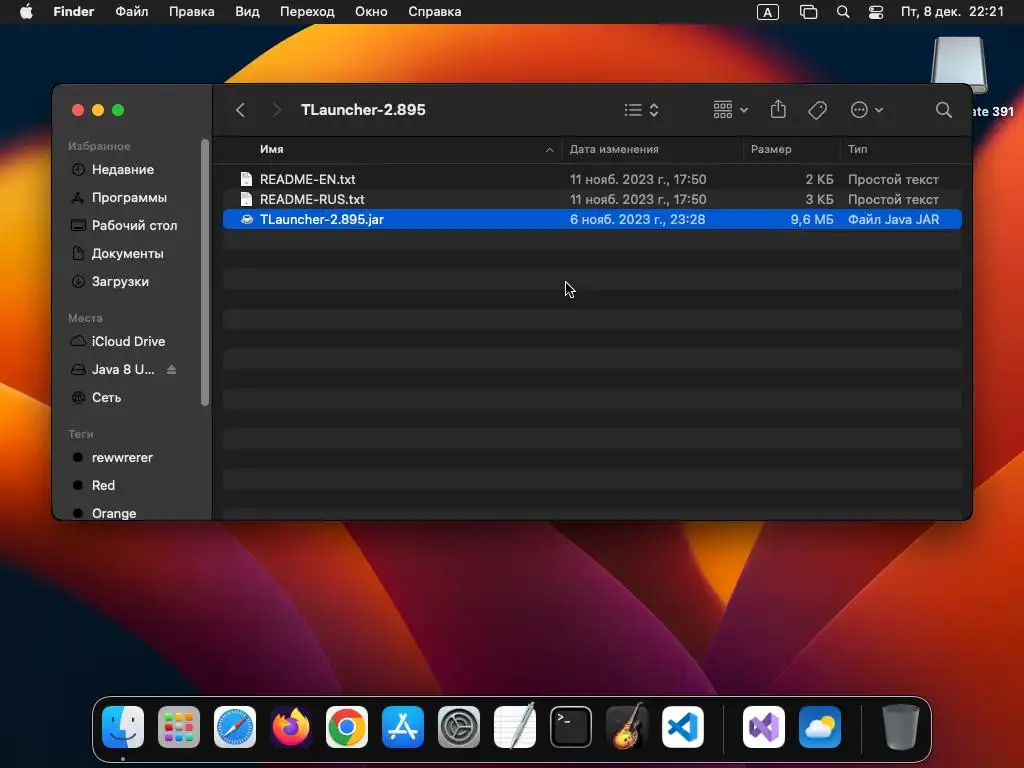Launch Google Chrome from the Dock
Screen dimensions: 1024x768
pos(347,727)
